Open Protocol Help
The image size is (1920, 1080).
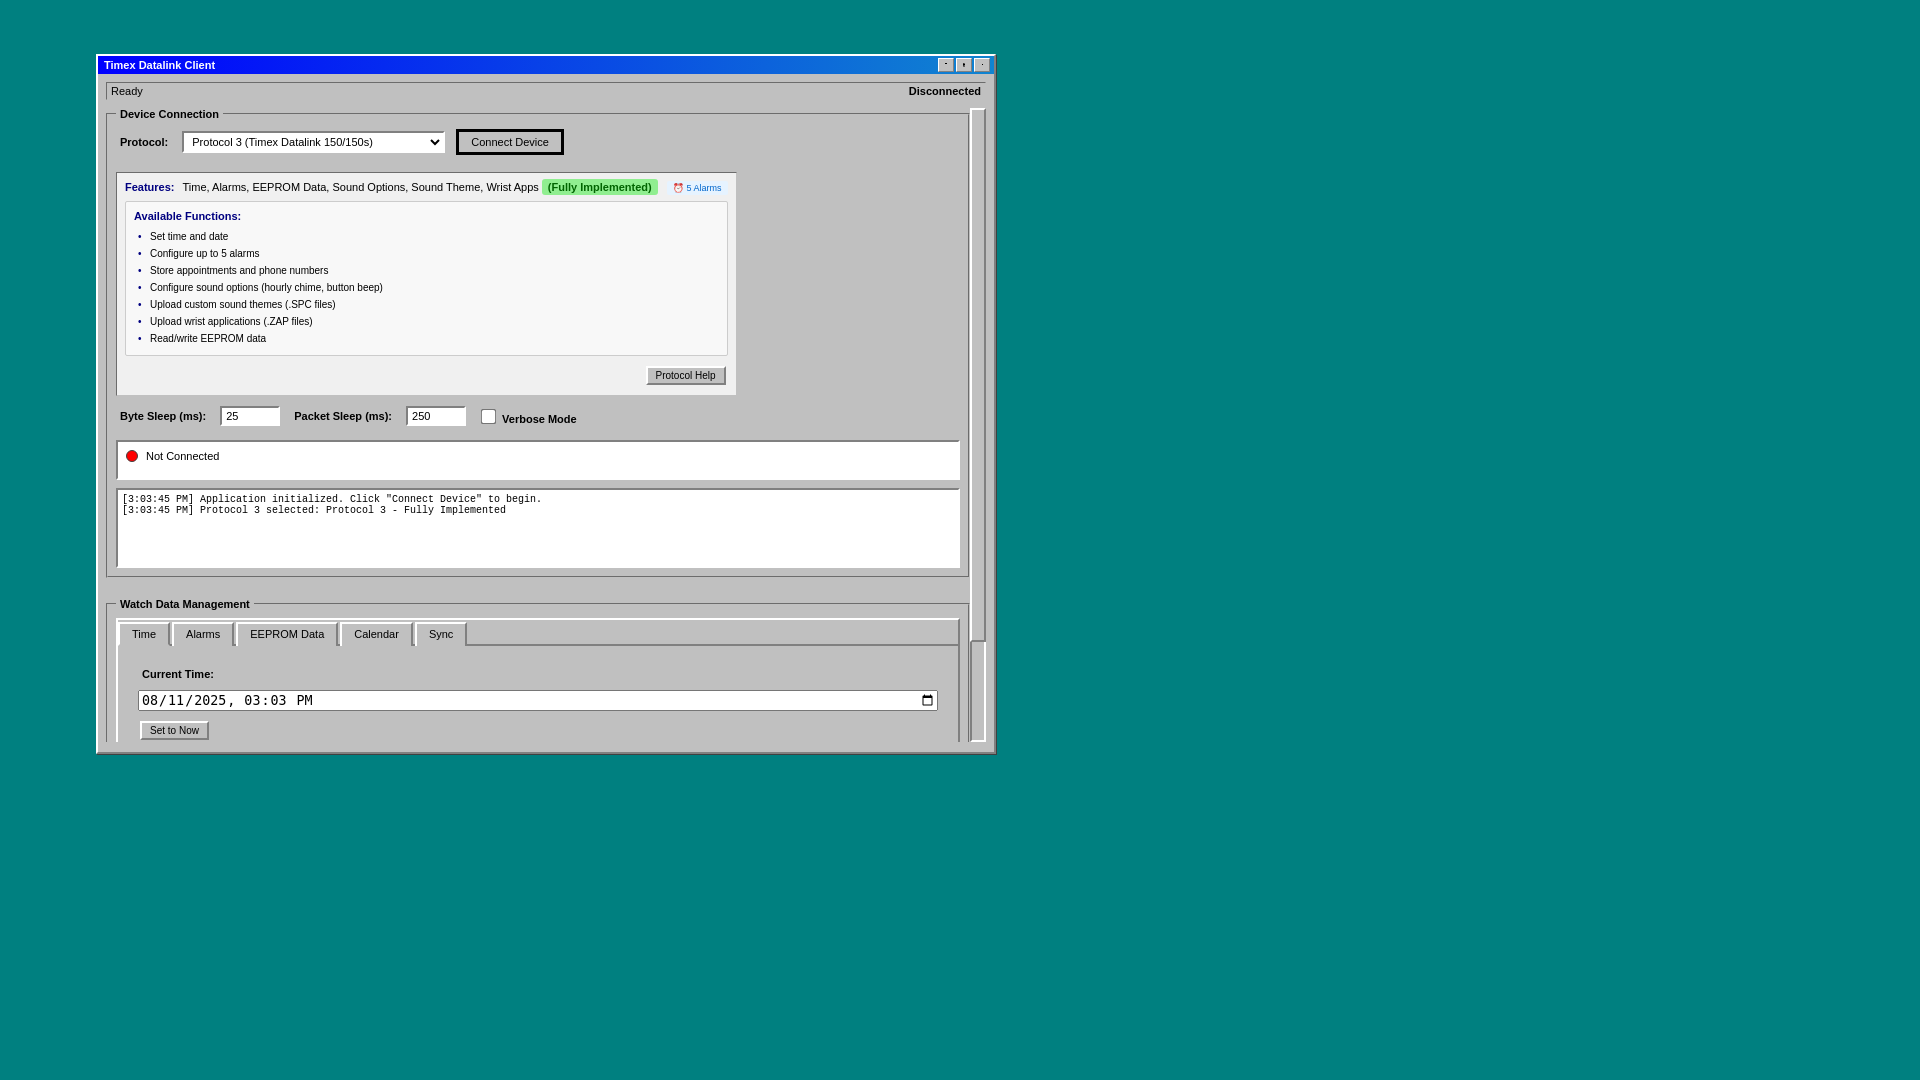(x=686, y=376)
